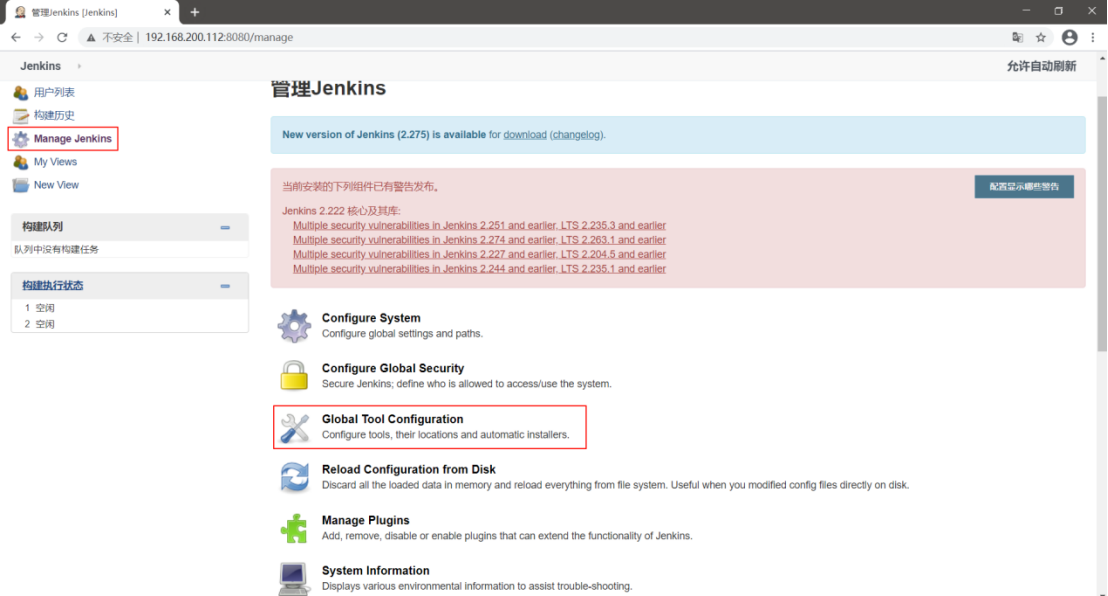
Task: Open the New View sidebar link
Action: pyautogui.click(x=56, y=185)
